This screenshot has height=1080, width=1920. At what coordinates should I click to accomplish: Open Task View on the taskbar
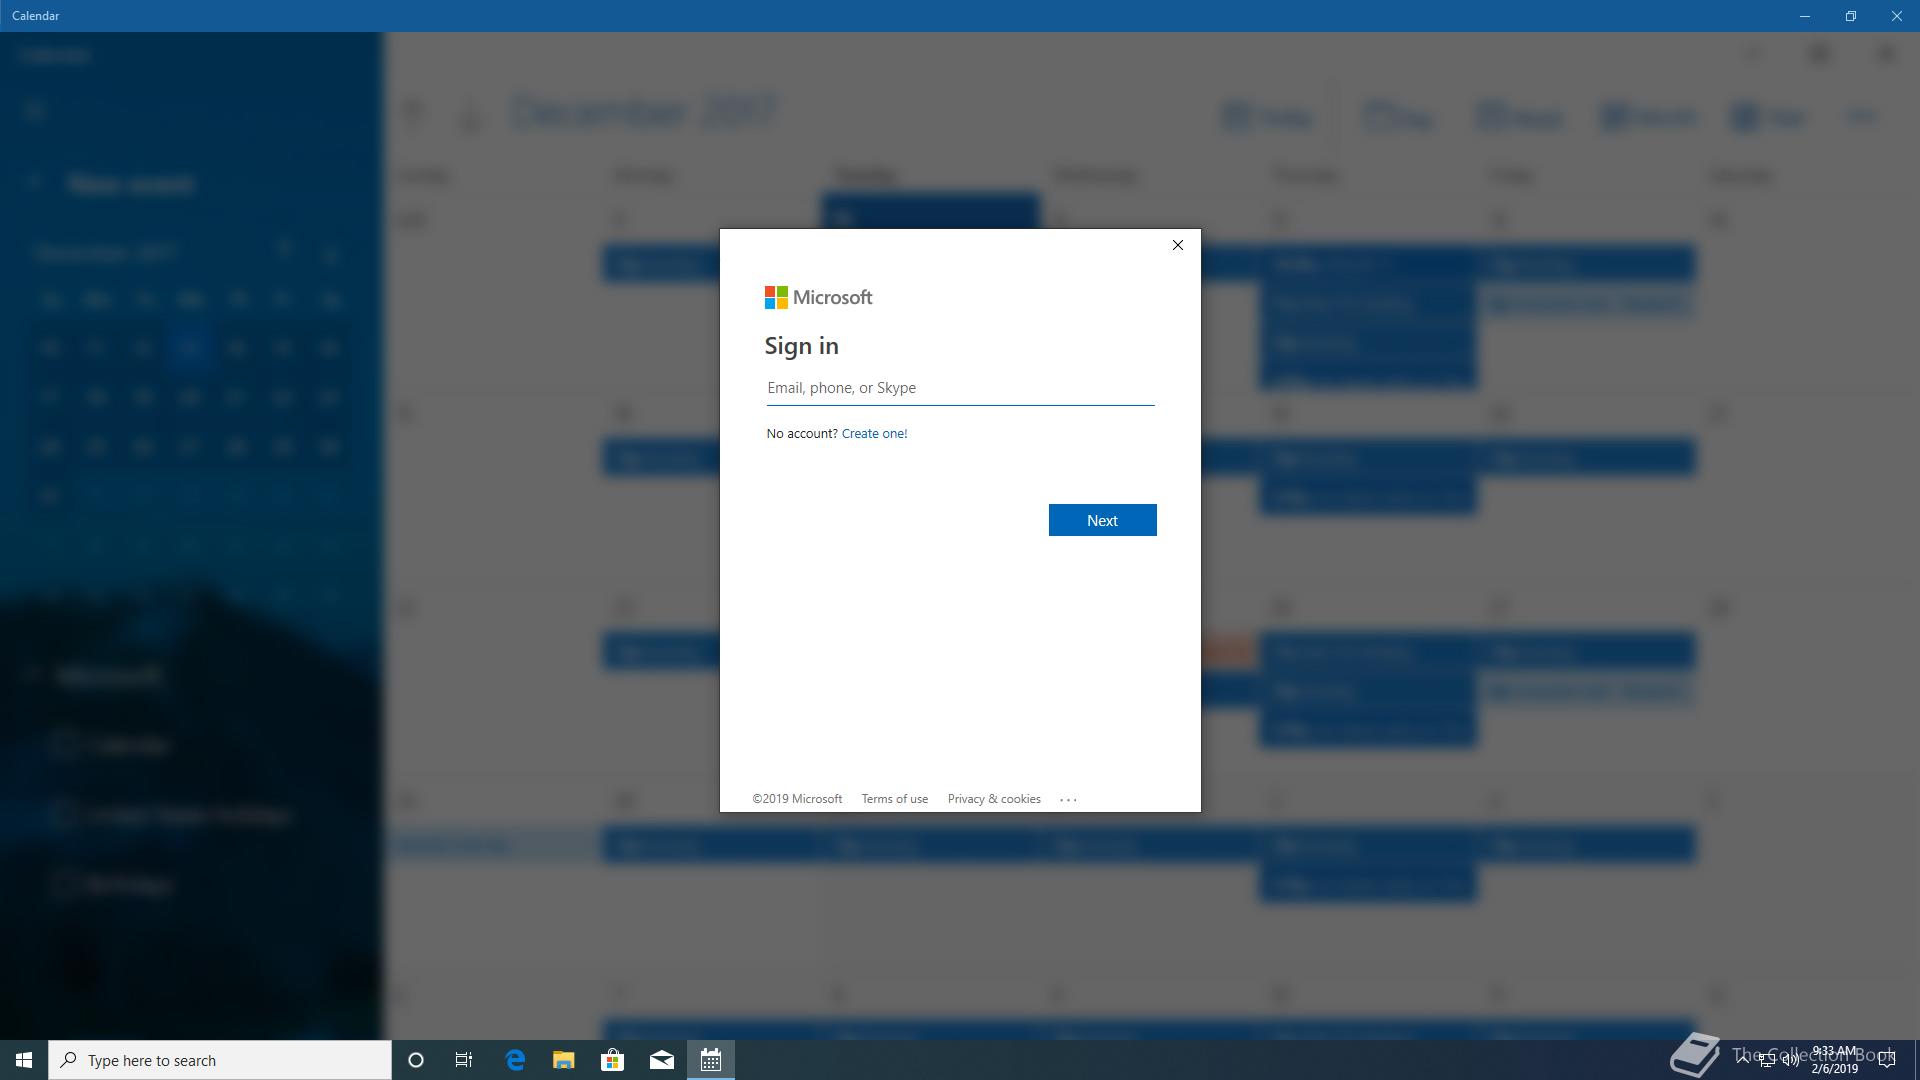coord(464,1060)
